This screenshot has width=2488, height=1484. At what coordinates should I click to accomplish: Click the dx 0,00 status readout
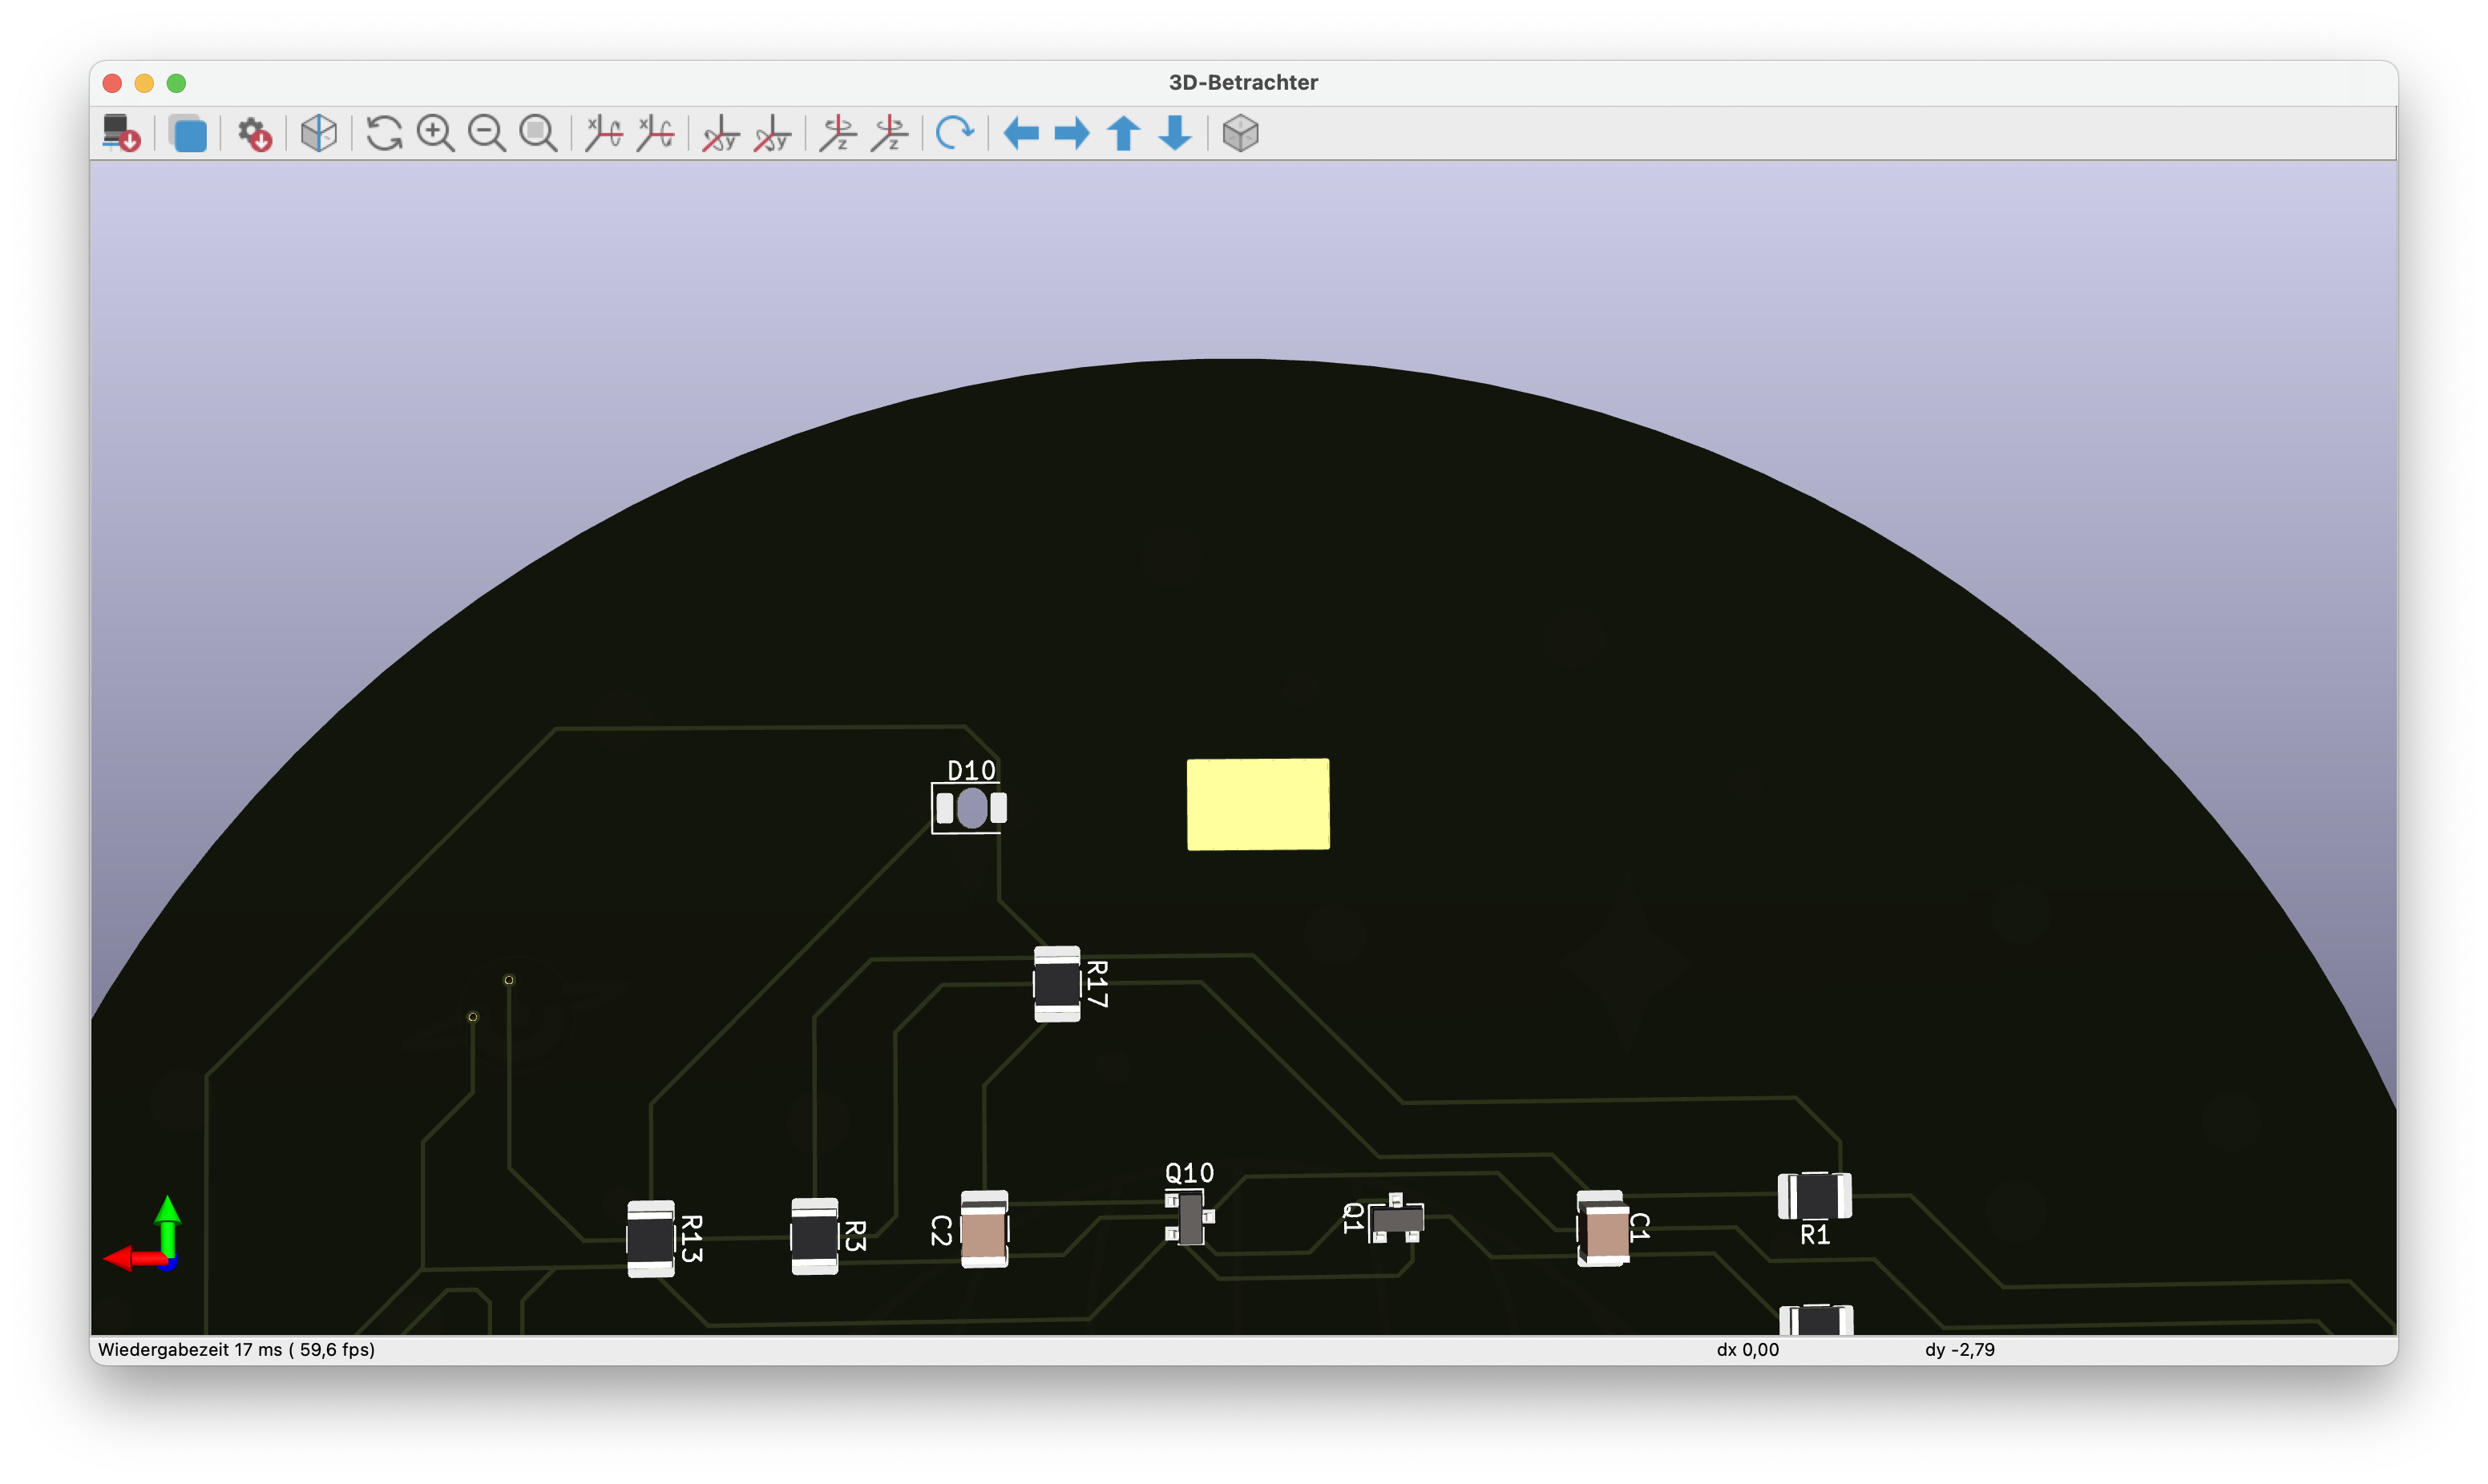(1748, 1349)
